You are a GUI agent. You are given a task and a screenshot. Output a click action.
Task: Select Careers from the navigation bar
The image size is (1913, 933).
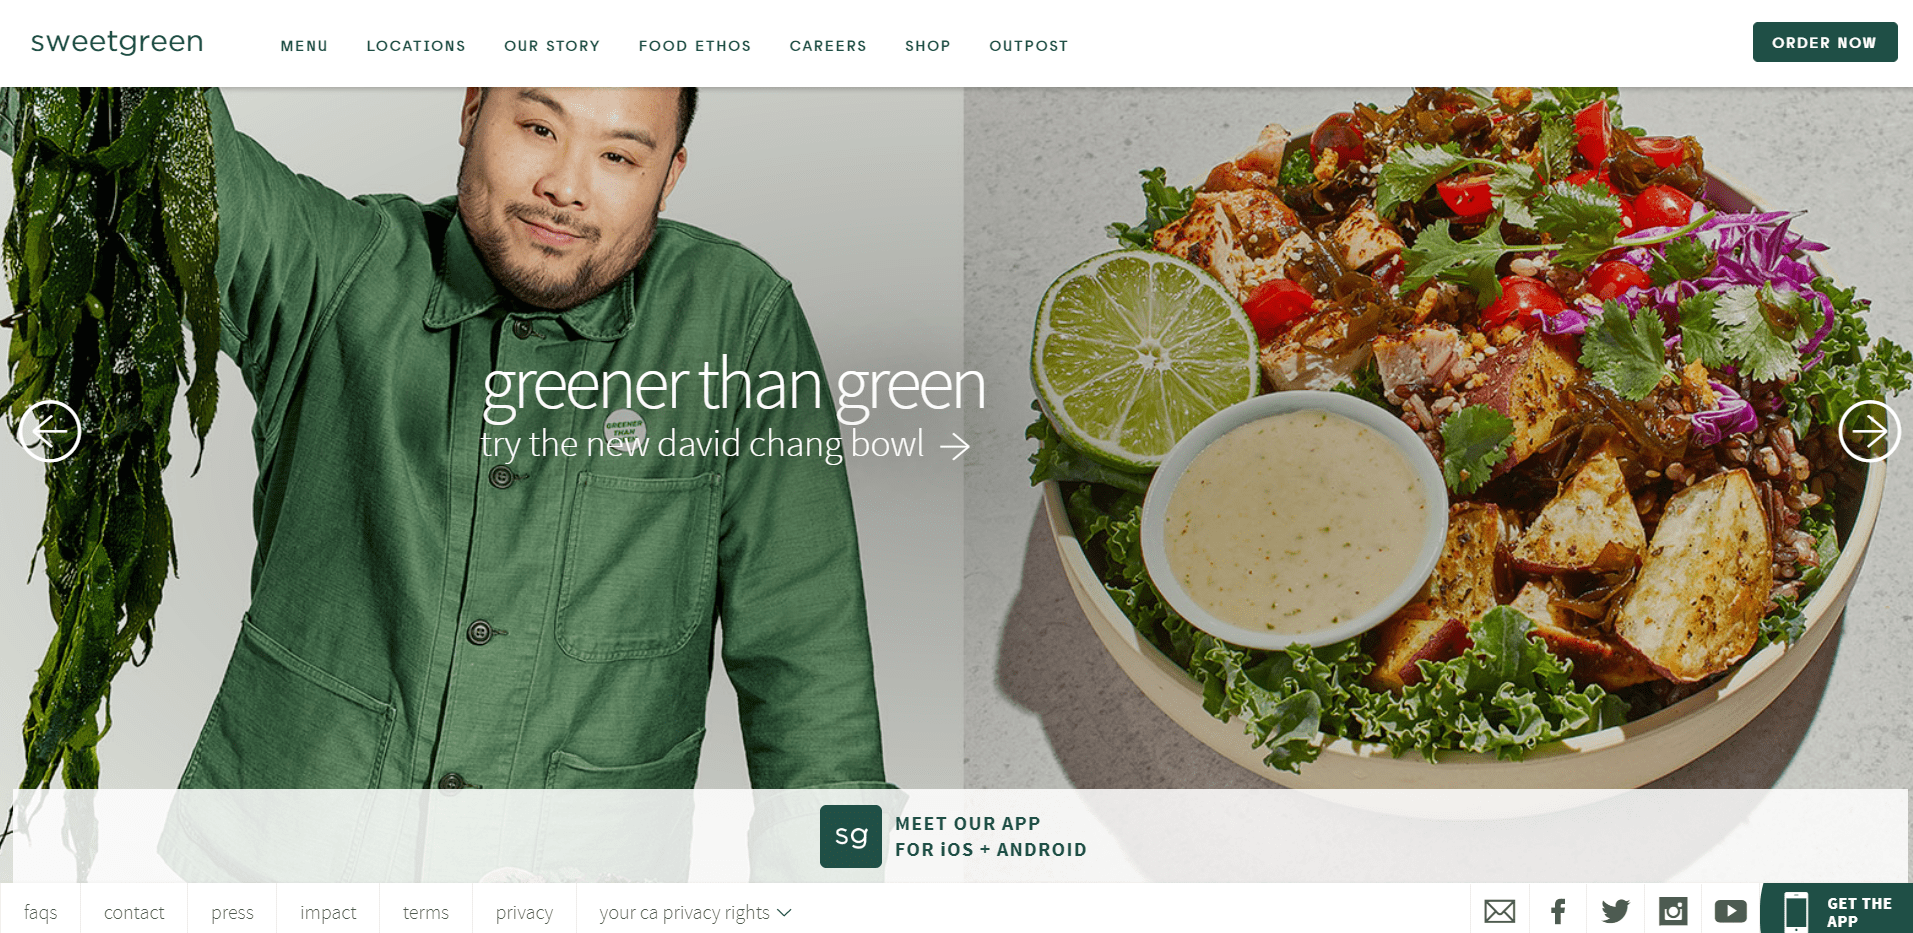click(828, 46)
